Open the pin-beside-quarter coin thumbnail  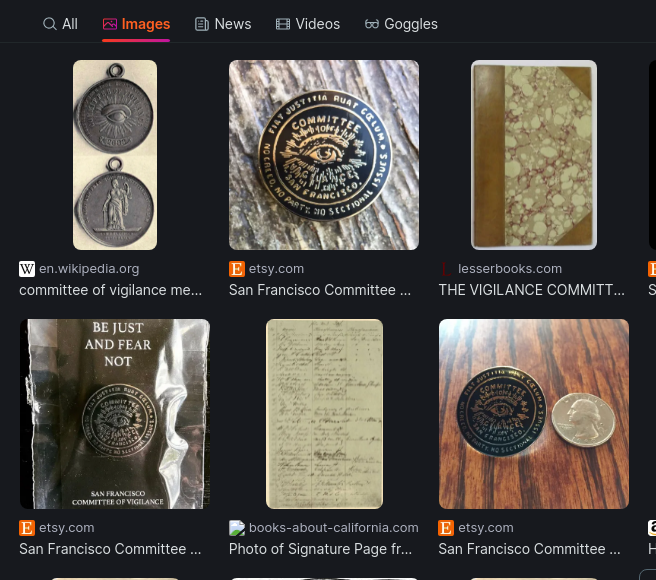pos(534,414)
